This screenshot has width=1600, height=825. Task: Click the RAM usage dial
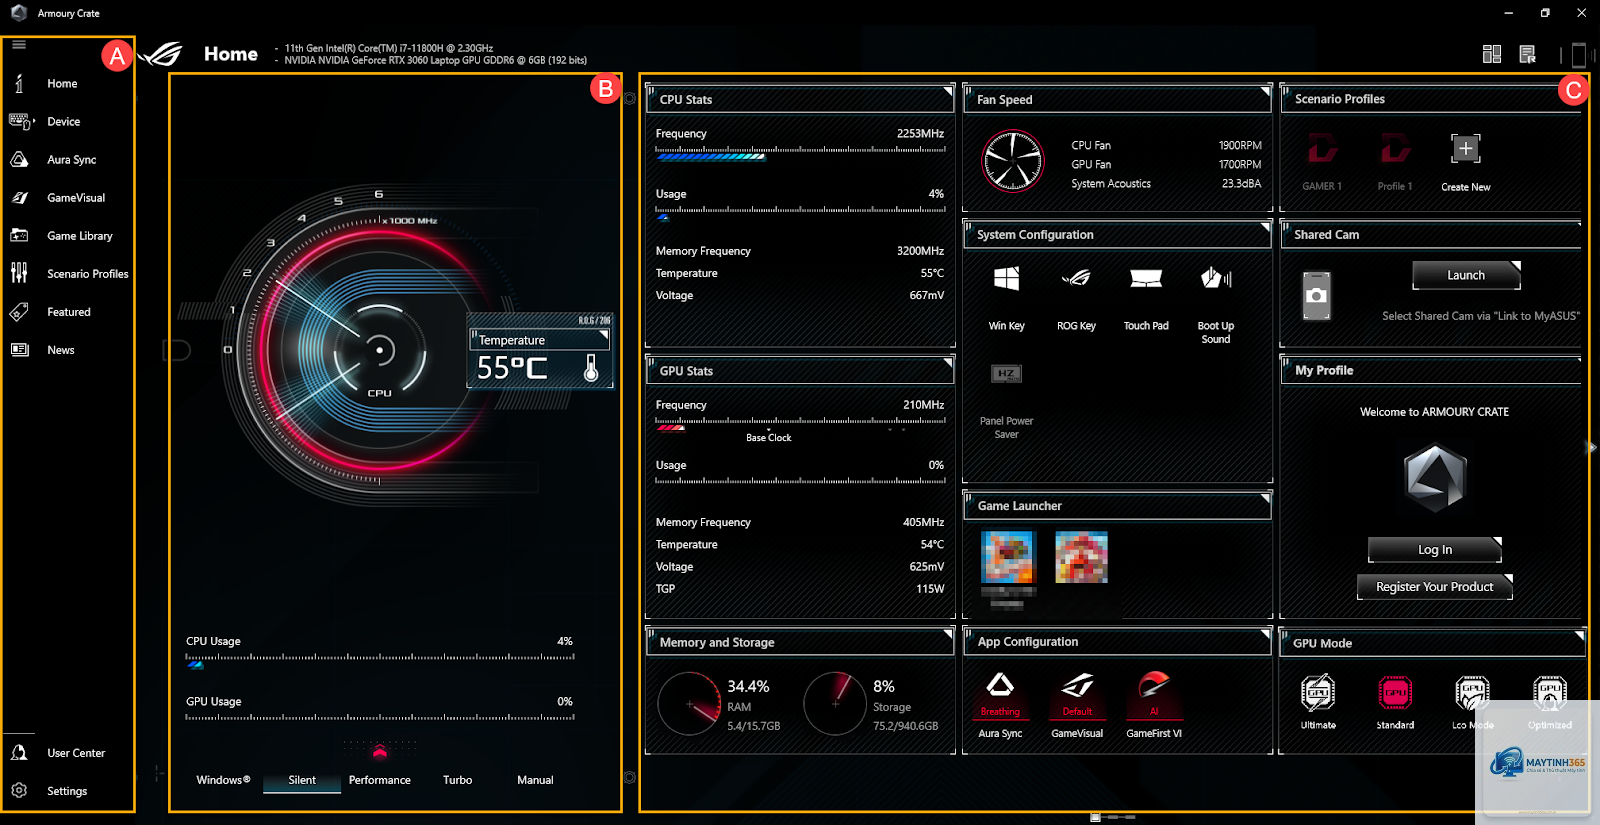point(689,704)
